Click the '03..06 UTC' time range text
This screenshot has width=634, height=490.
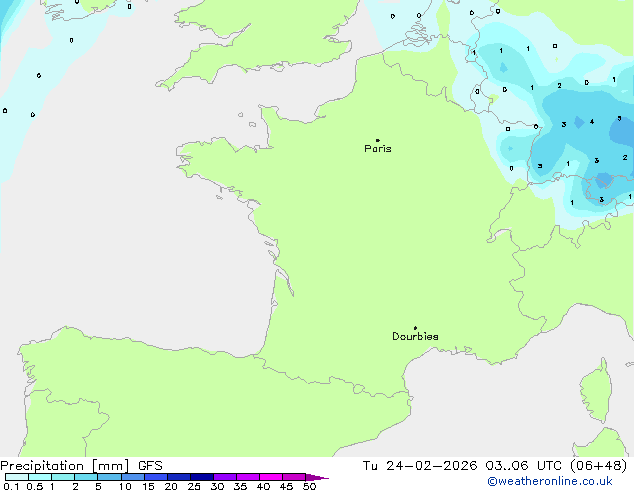523,466
